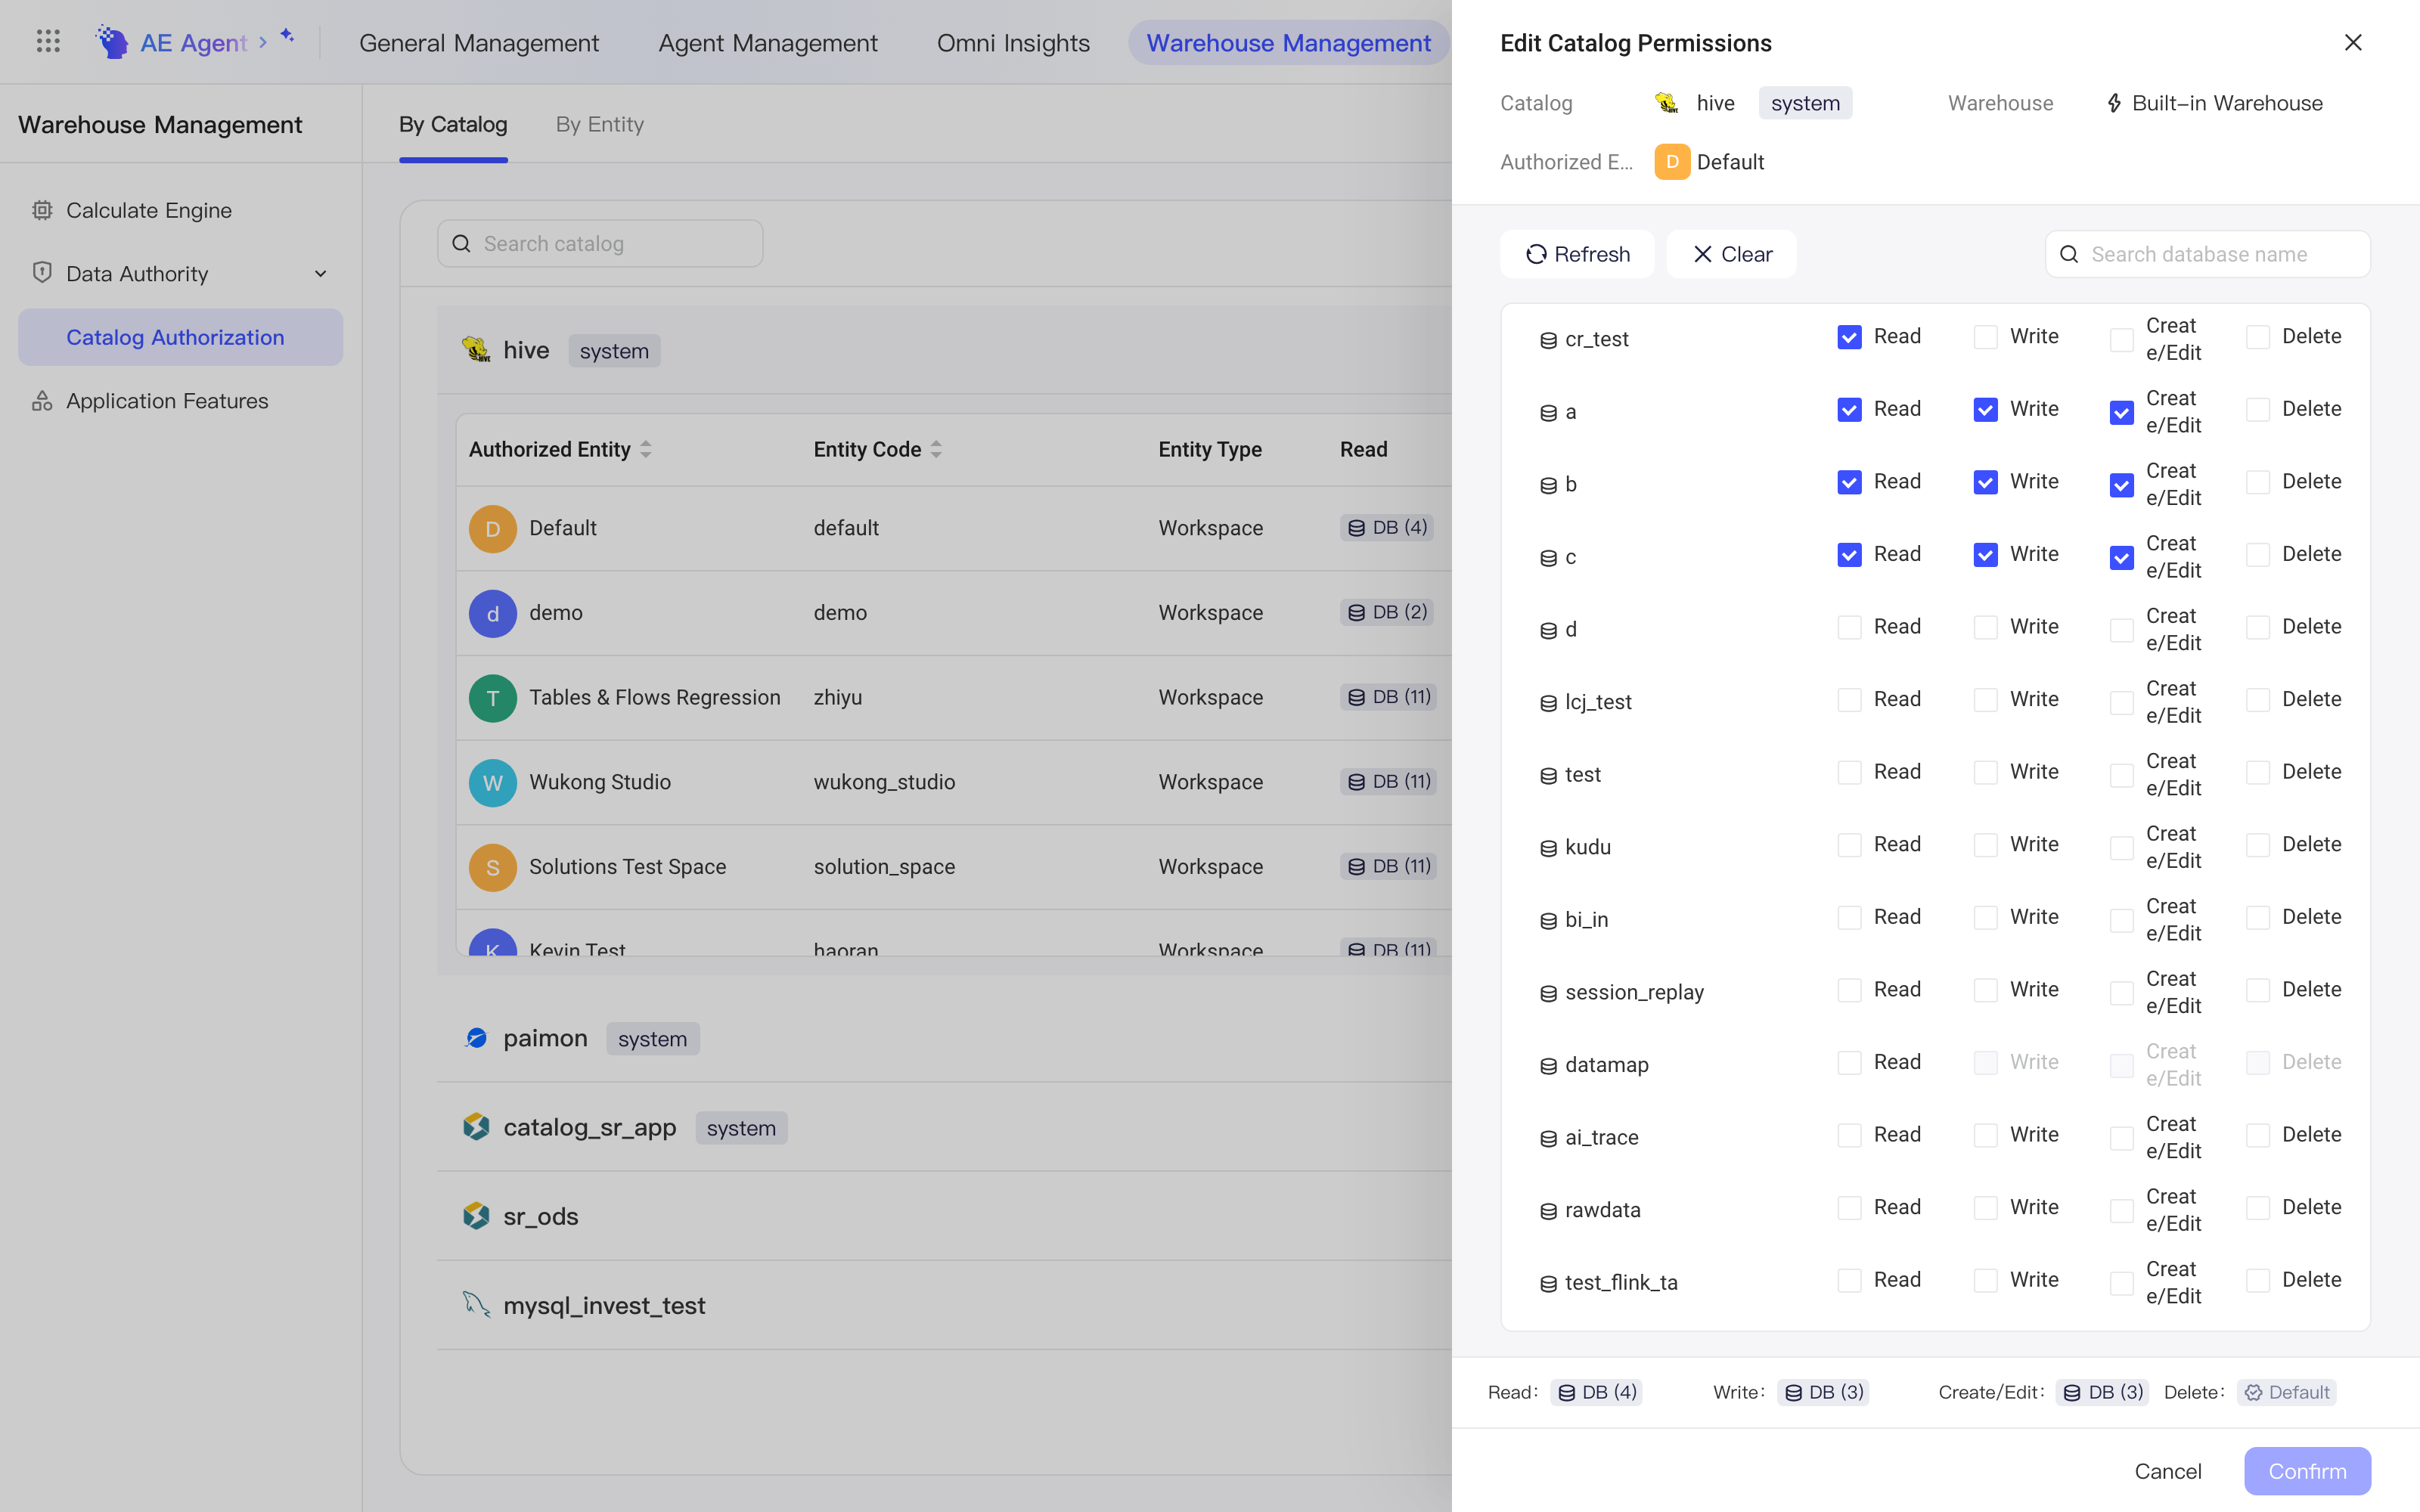Click the Cancel button

coord(2168,1471)
